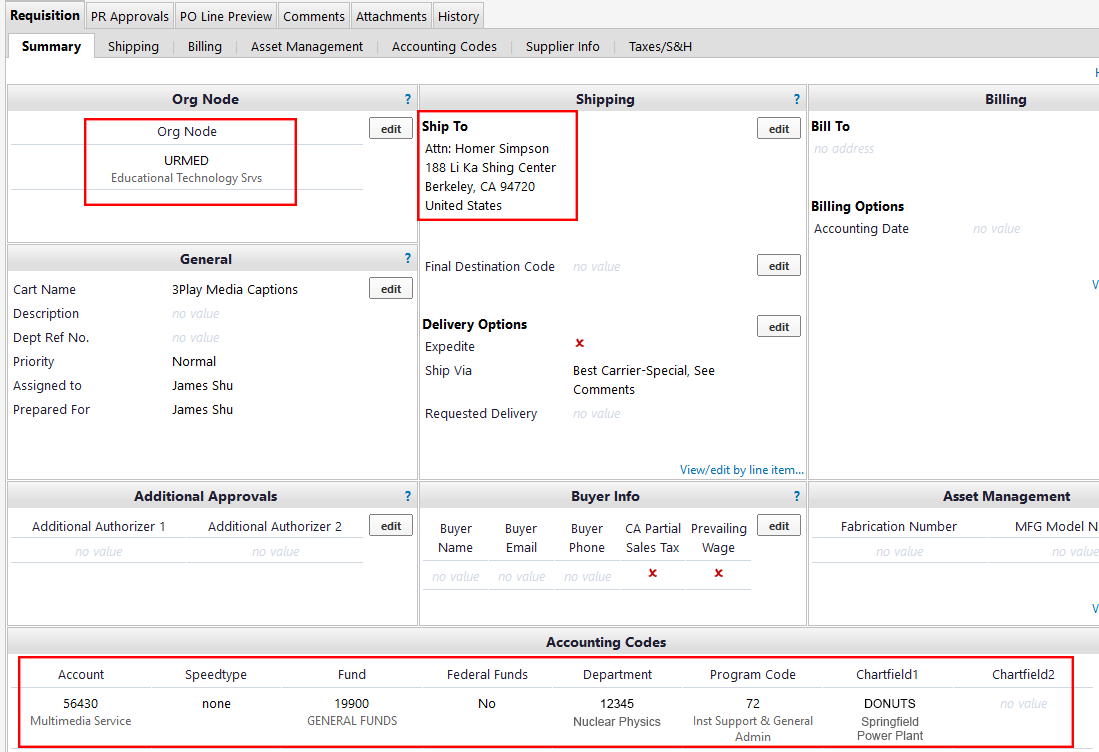The width and height of the screenshot is (1099, 752).
Task: Click the Buyer Info help icon
Action: point(797,496)
